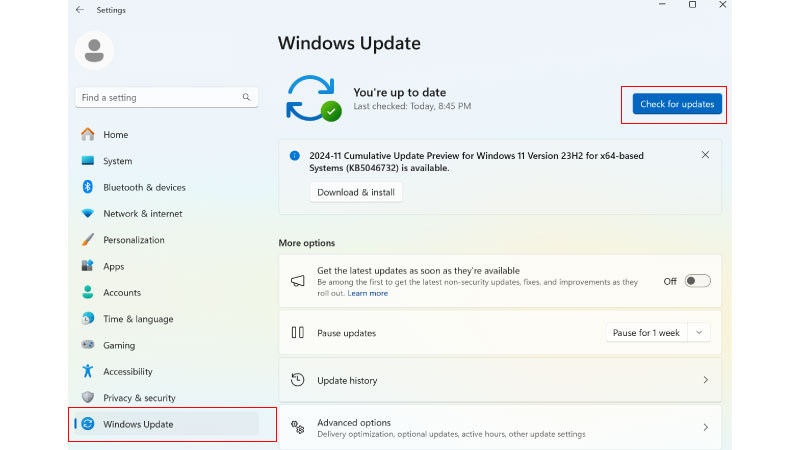The height and width of the screenshot is (450, 800).
Task: Click the Advanced options gears icon
Action: 297,427
